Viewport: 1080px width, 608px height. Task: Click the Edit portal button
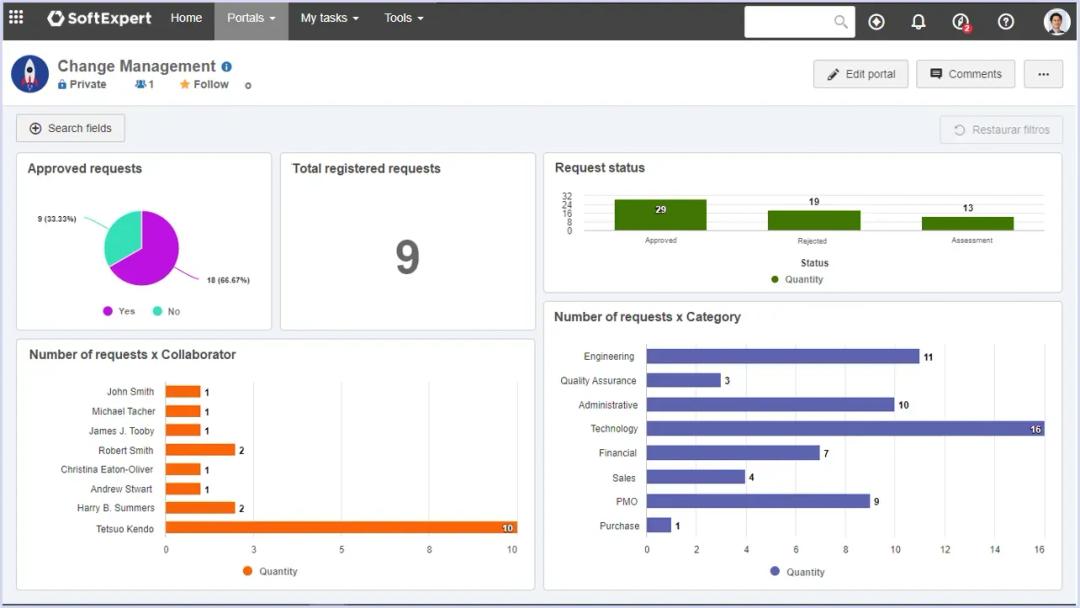(x=860, y=74)
